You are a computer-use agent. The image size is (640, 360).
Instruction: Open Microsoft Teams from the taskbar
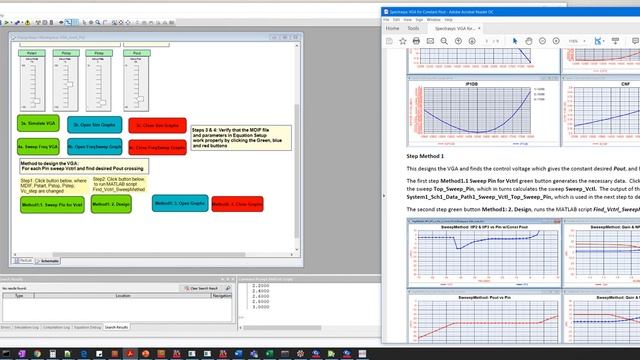click(x=253, y=354)
